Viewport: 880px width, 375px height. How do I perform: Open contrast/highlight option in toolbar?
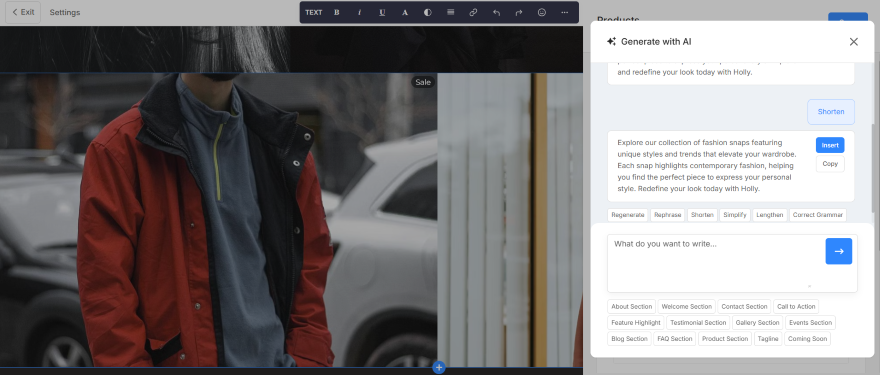tap(428, 12)
